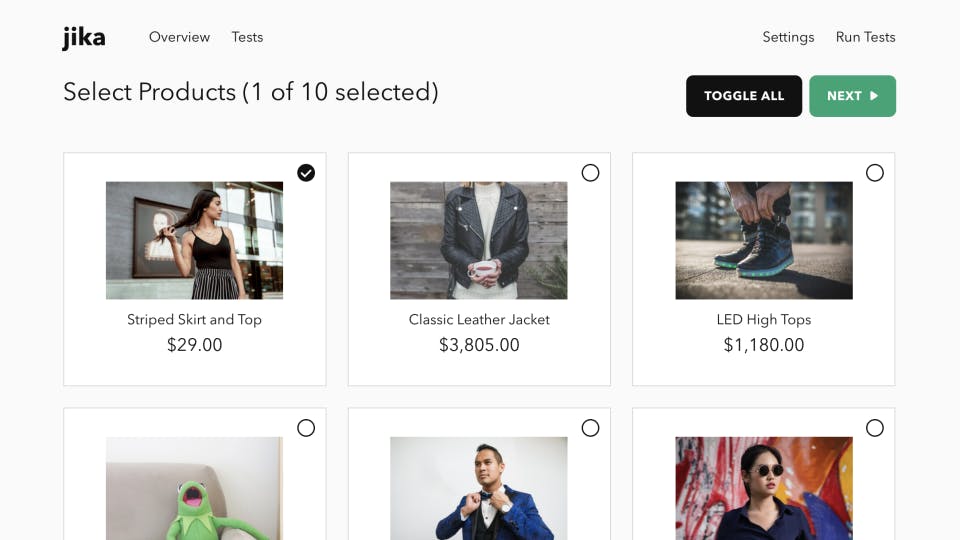
Task: Tick the circle on the sunglasses woman card
Action: click(875, 428)
